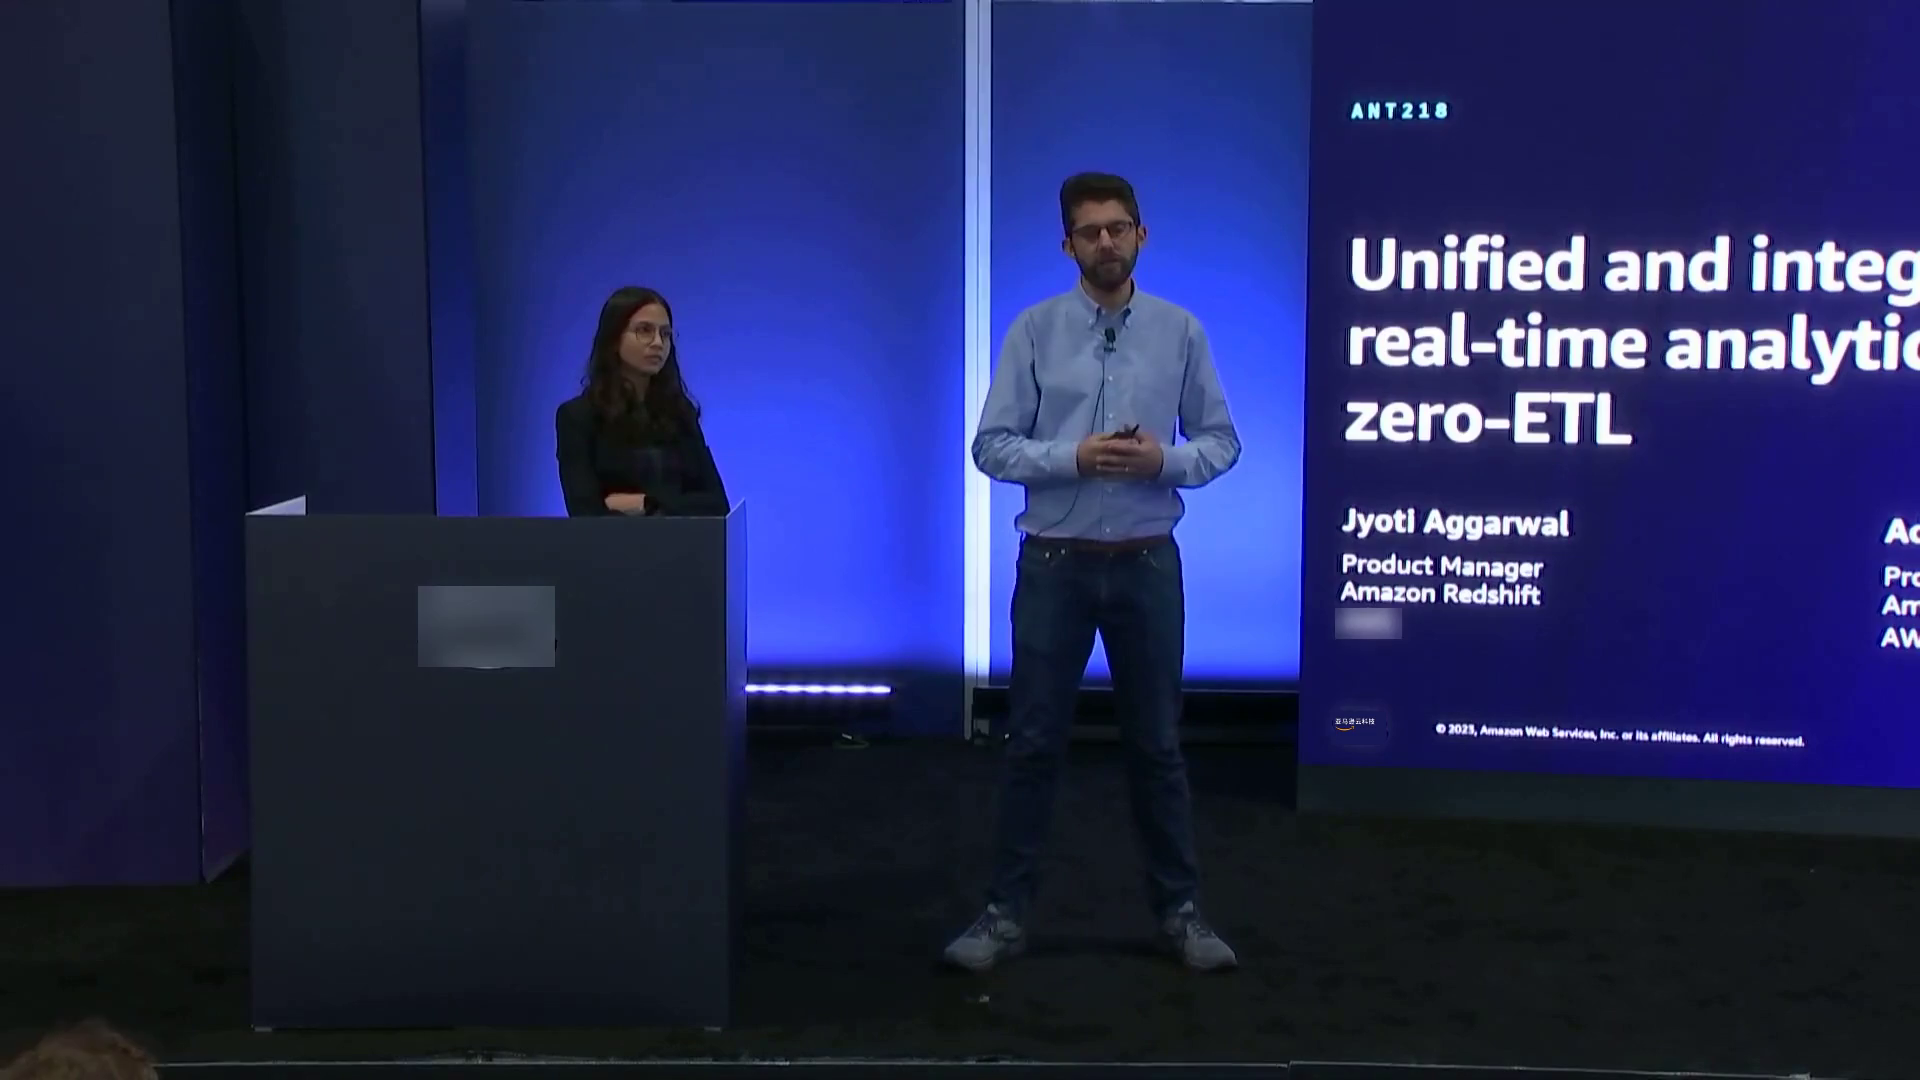Click the "Product Manager" job title text
This screenshot has width=1920, height=1080.
[x=1441, y=566]
